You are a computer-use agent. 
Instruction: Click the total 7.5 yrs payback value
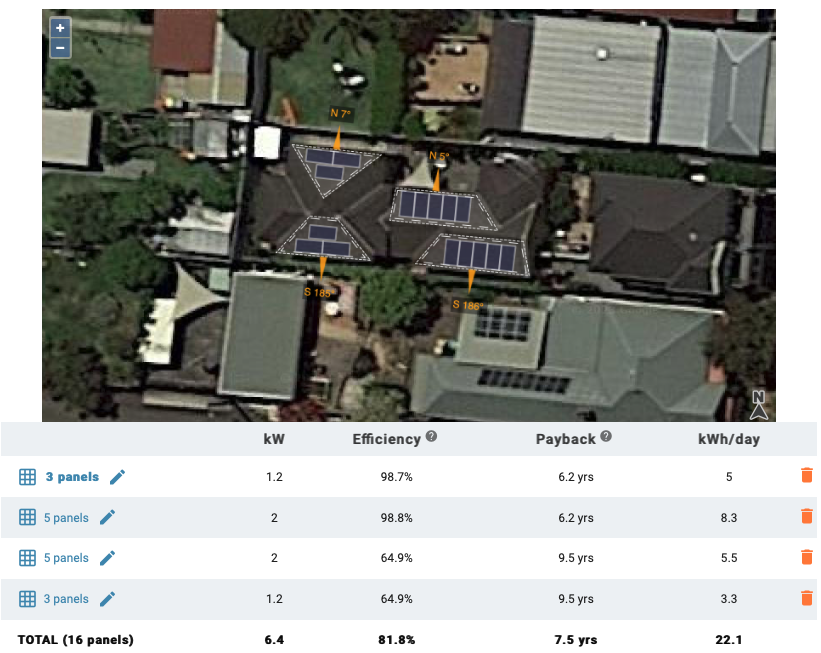[576, 640]
